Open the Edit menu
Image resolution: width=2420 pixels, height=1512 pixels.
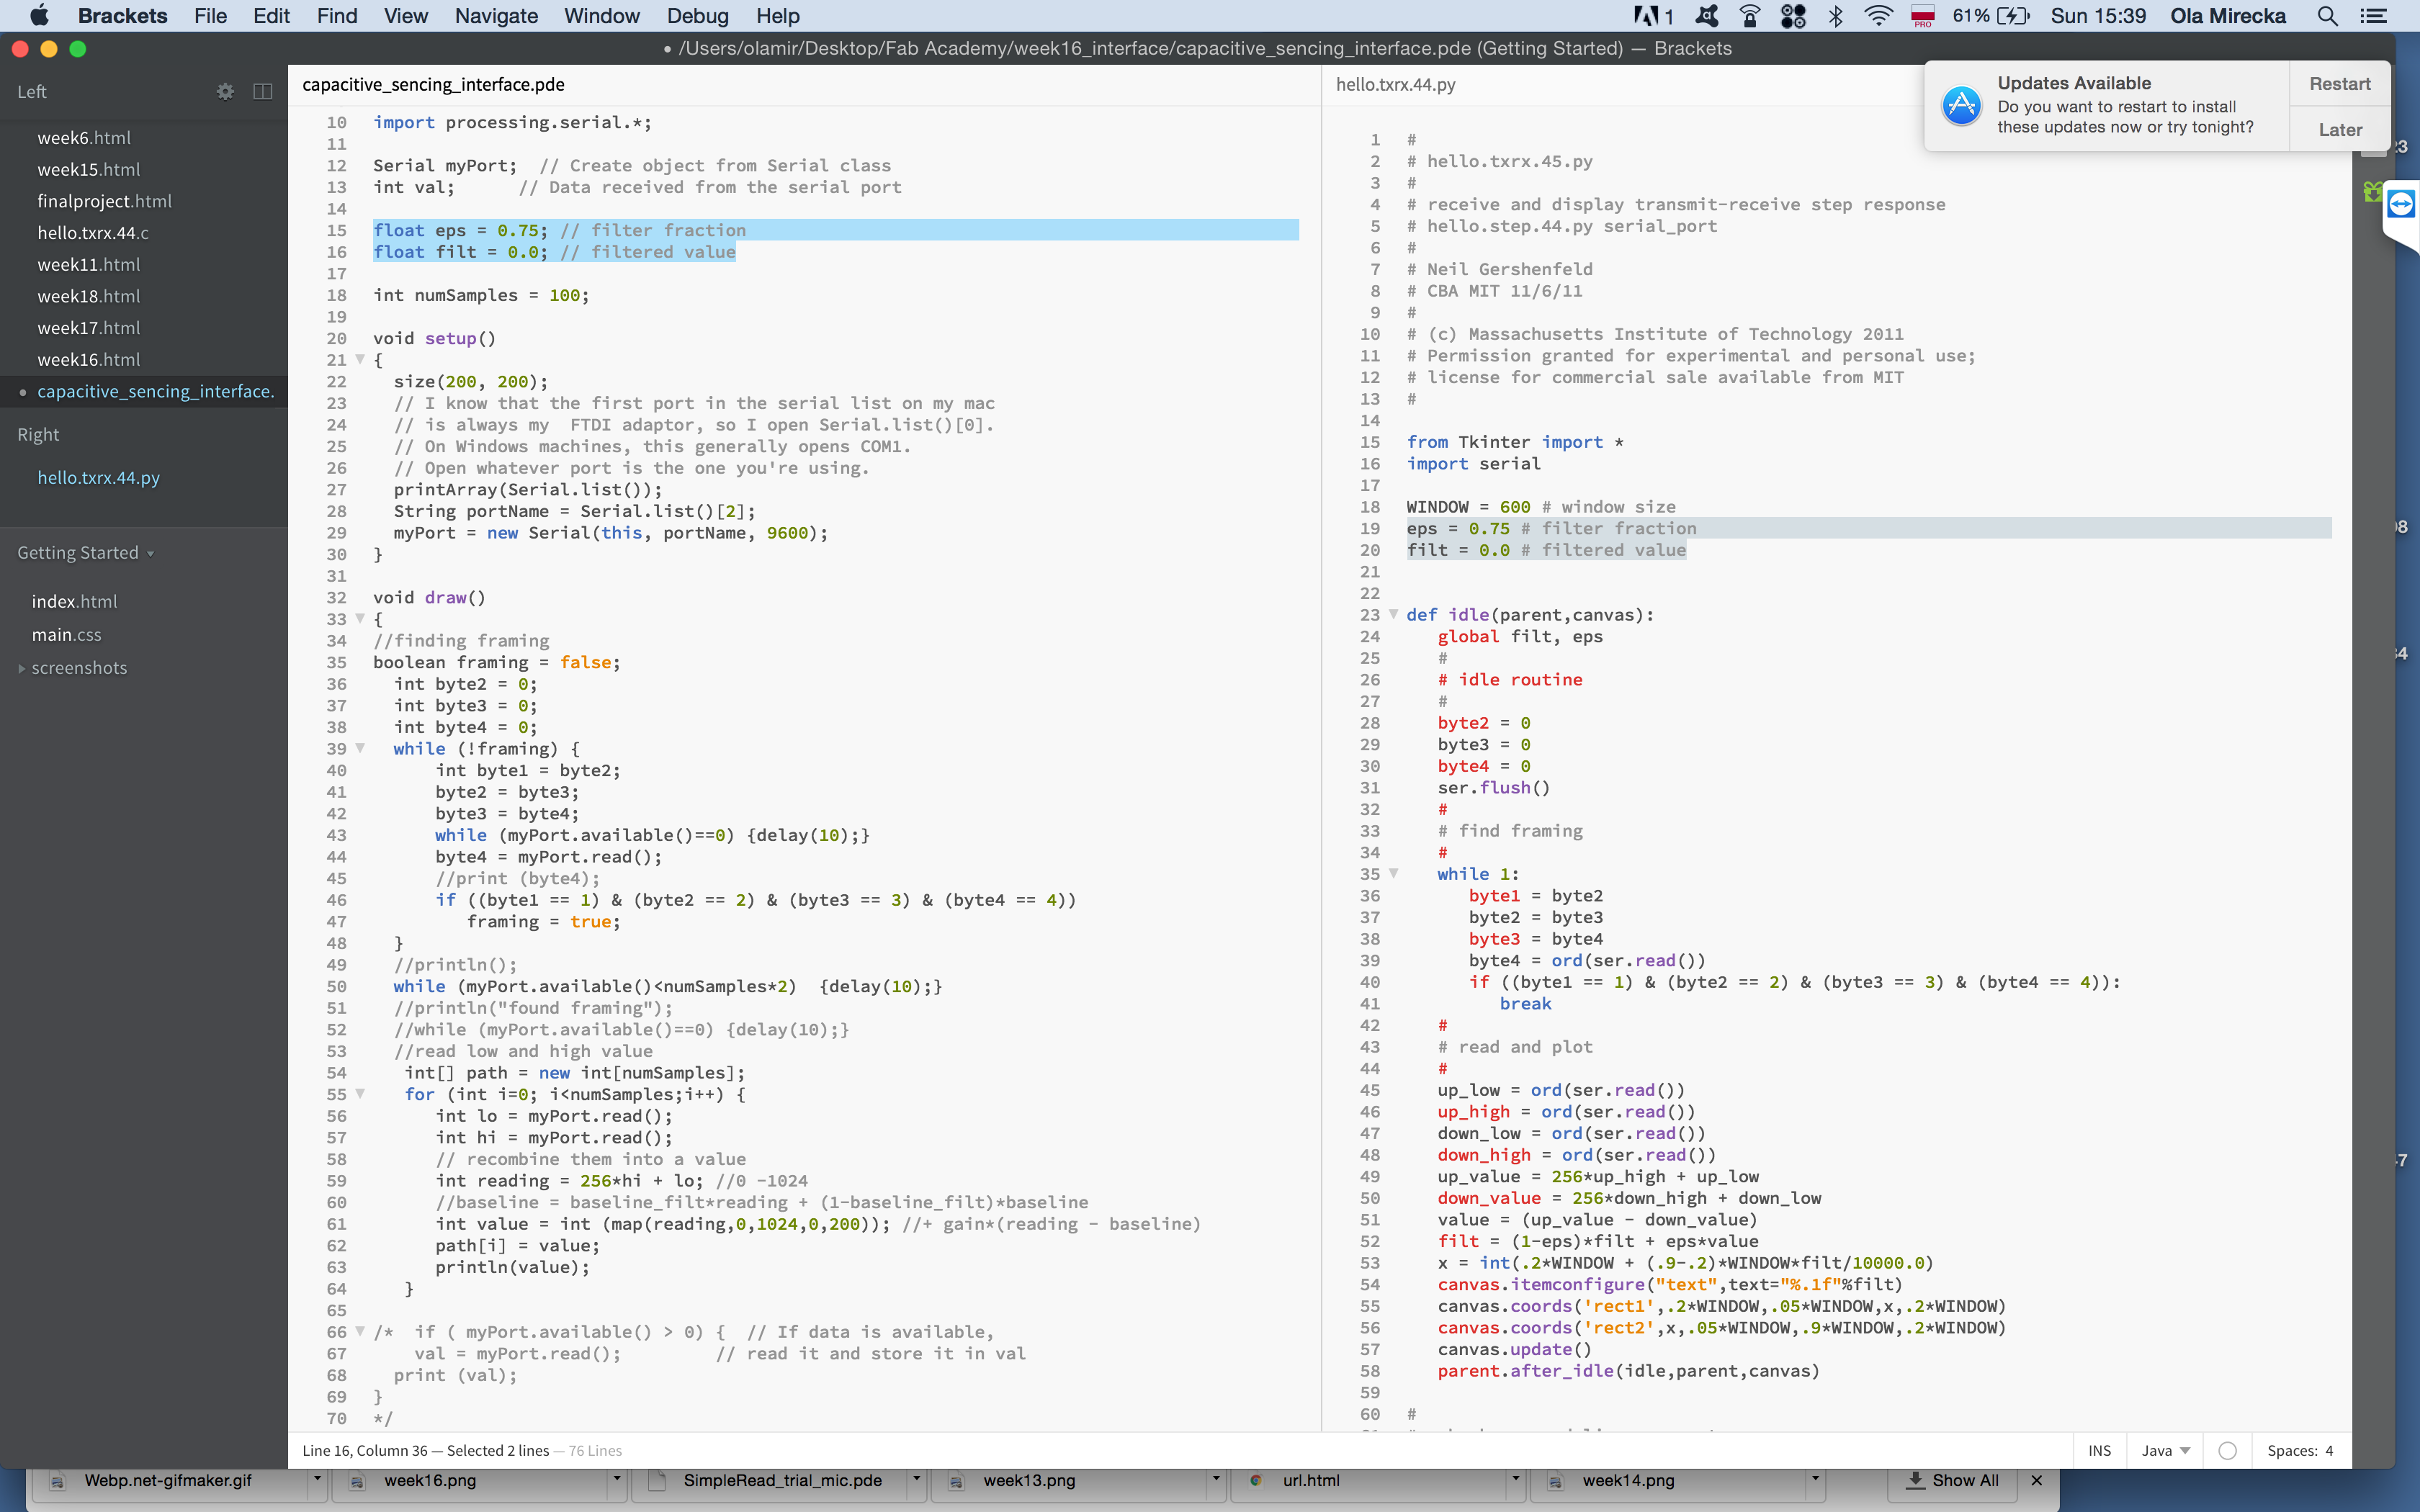(x=271, y=16)
